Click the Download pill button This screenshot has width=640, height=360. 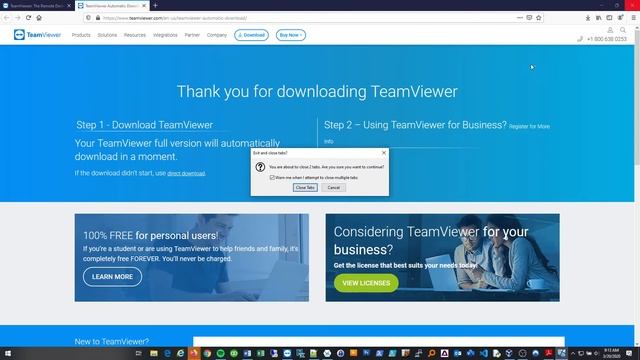[251, 35]
